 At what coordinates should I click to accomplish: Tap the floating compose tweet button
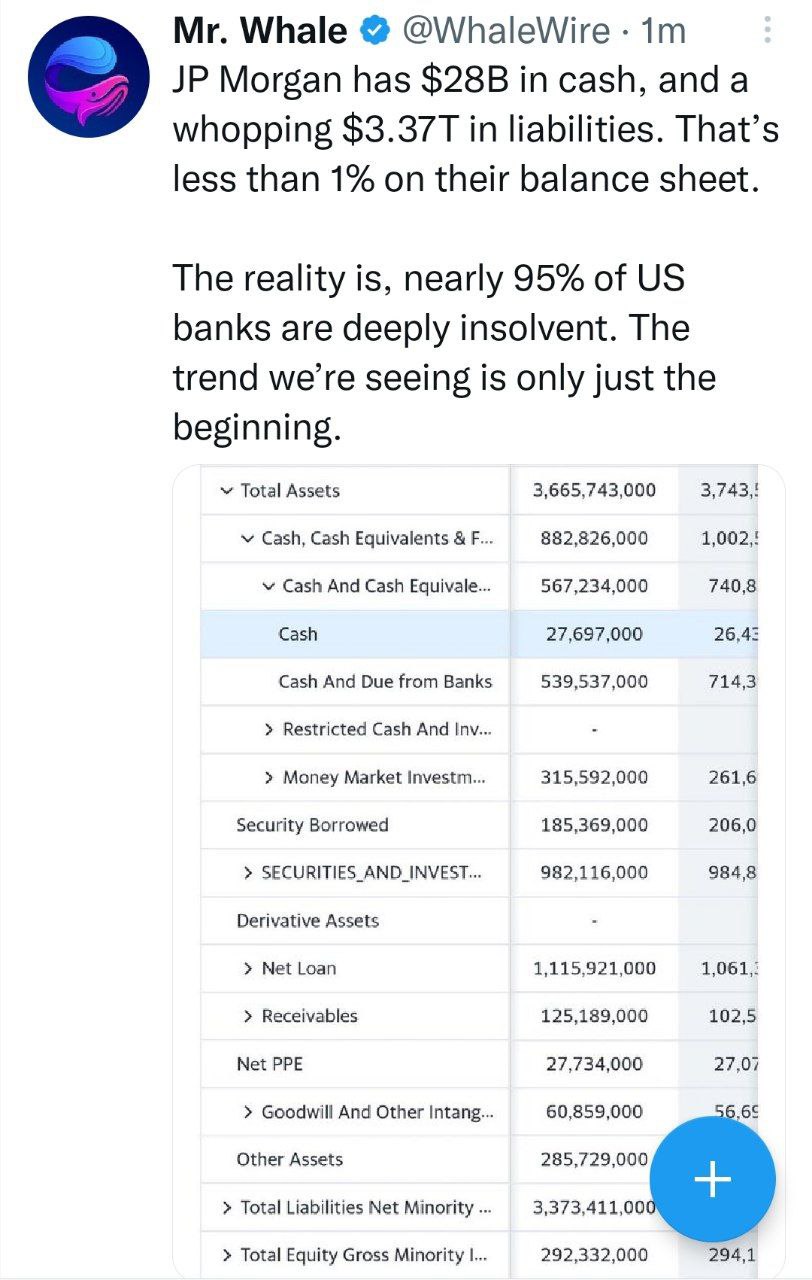pyautogui.click(x=712, y=1181)
